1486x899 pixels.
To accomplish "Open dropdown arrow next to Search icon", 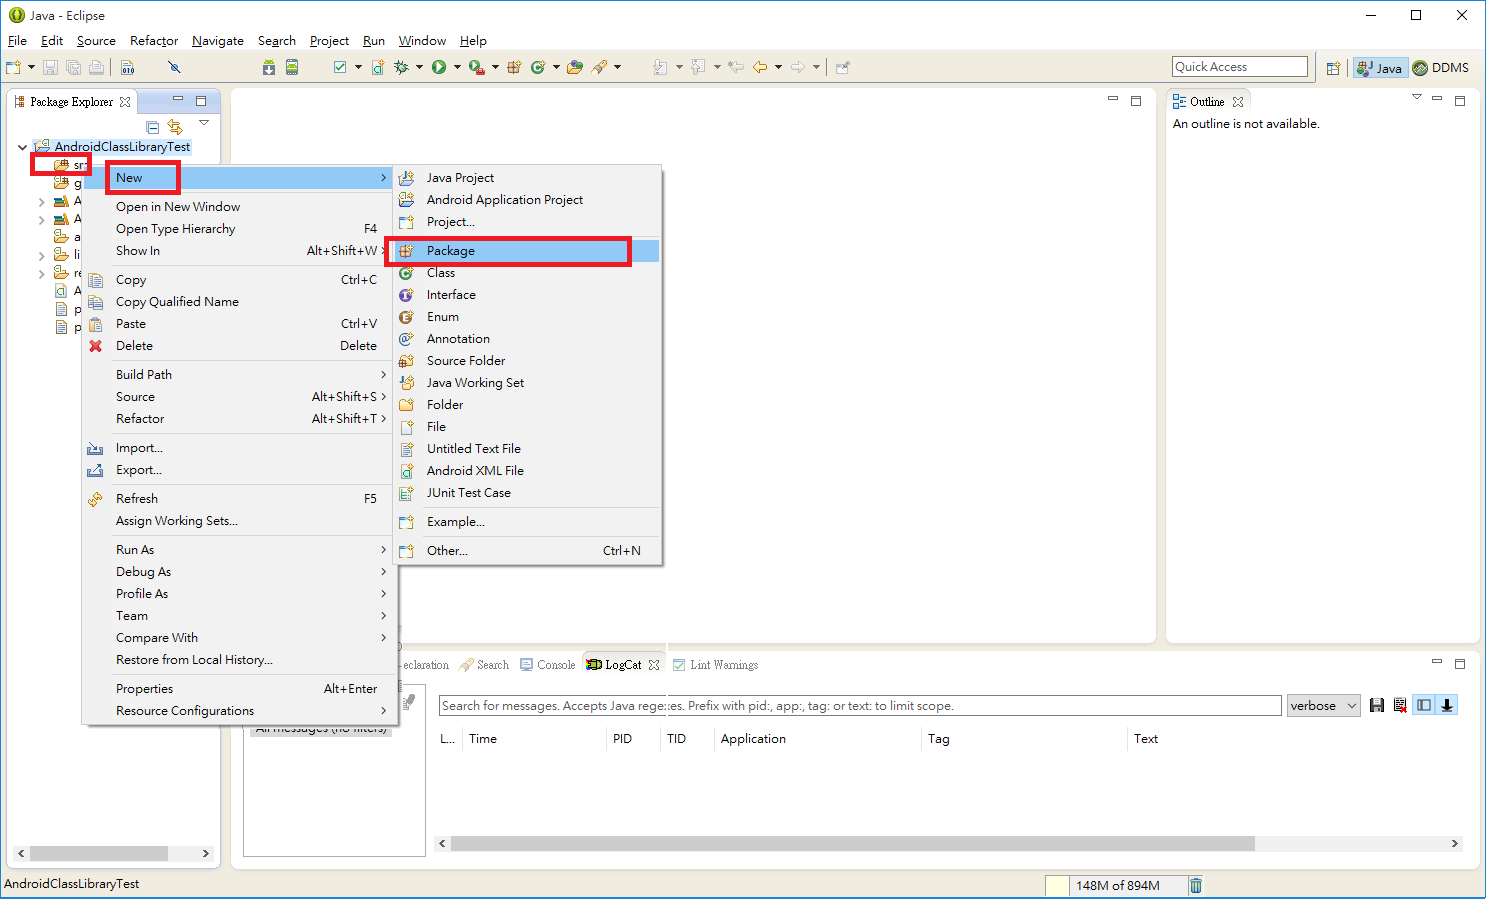I will (x=617, y=67).
